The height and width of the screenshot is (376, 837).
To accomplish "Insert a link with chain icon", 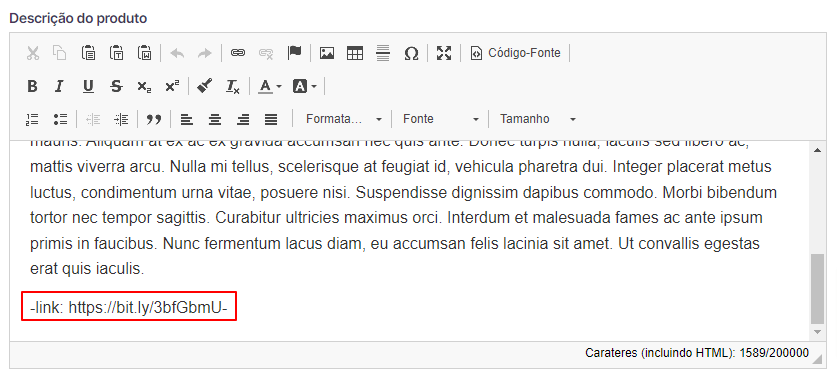I will point(238,53).
